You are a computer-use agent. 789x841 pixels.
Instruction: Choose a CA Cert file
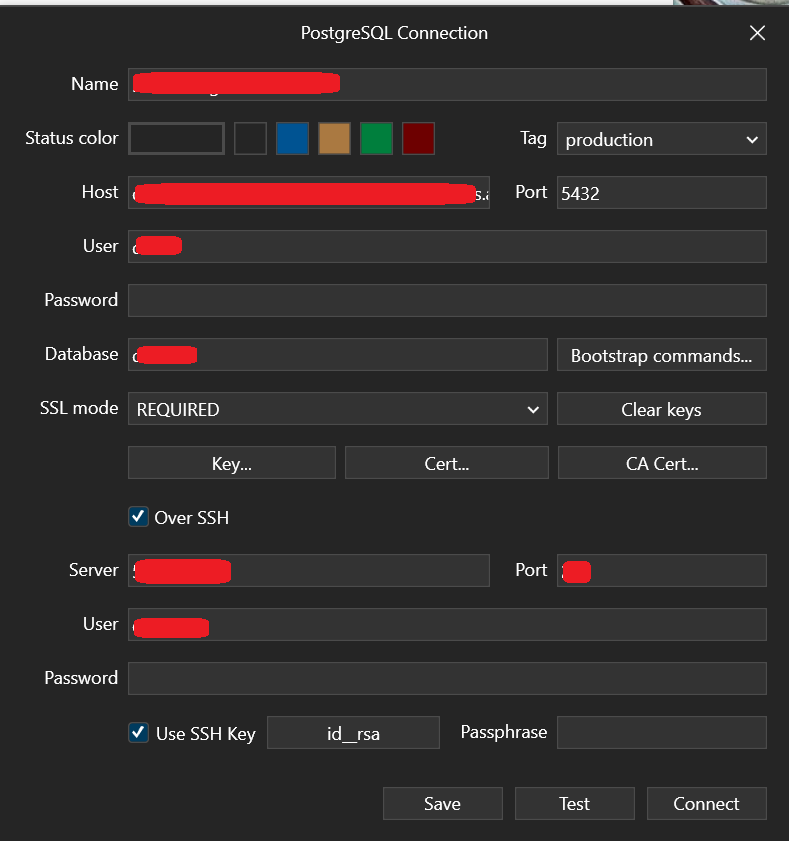click(x=662, y=462)
